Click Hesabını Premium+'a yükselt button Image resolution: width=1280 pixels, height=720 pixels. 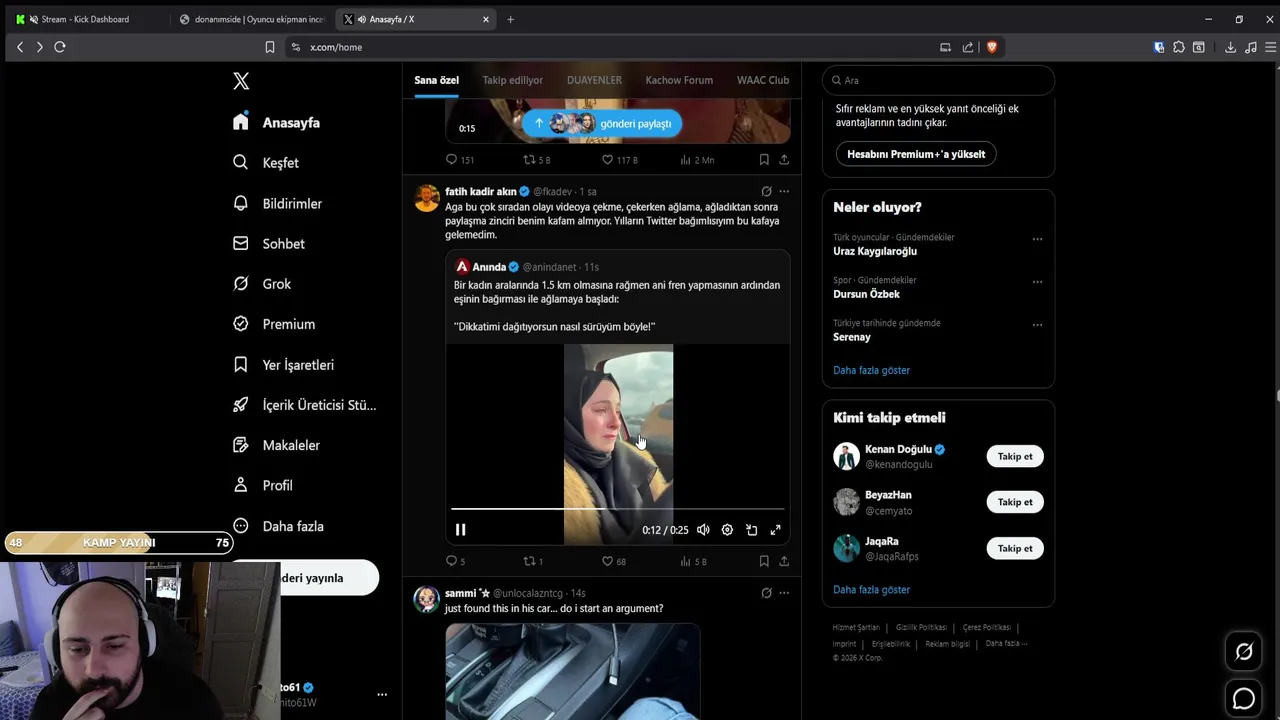916,154
